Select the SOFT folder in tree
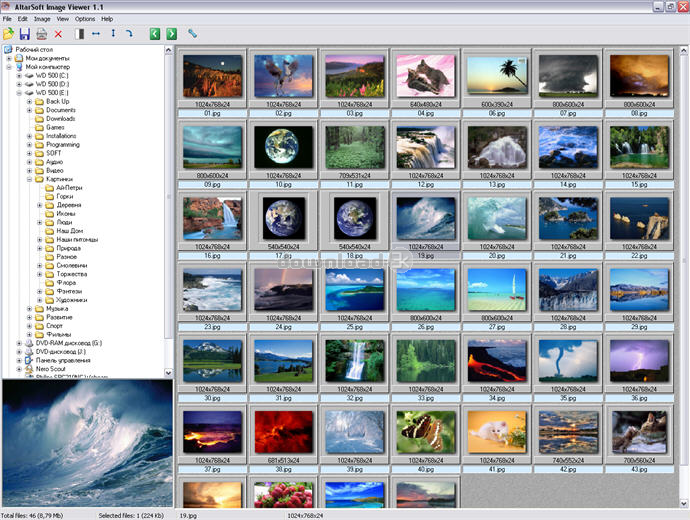The image size is (690, 520). click(54, 153)
